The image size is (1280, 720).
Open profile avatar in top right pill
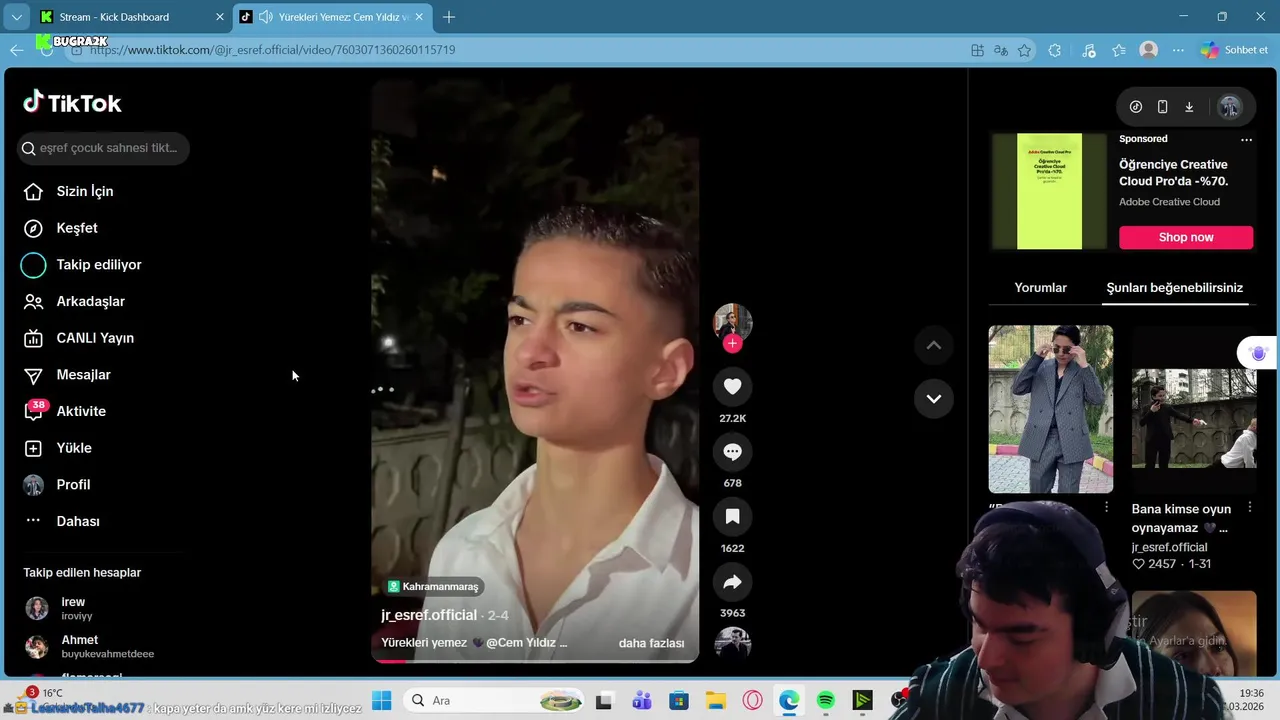pos(1230,107)
